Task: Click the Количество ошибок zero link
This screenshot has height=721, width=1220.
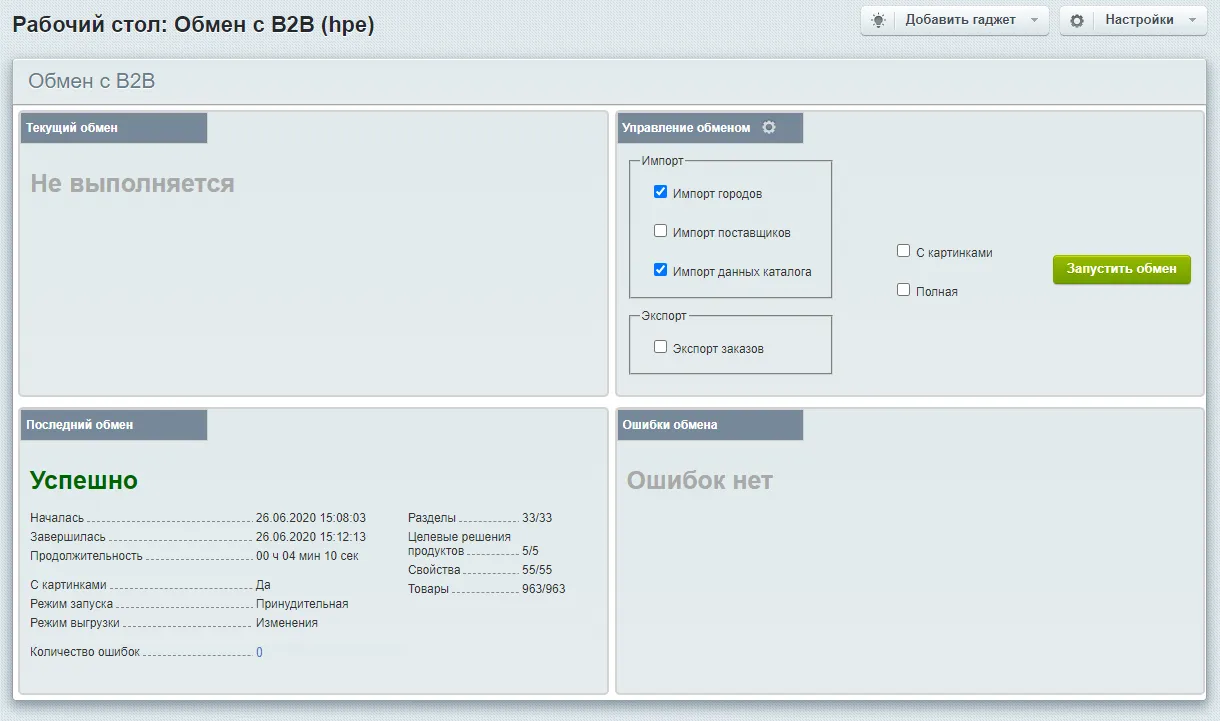Action: pyautogui.click(x=259, y=652)
